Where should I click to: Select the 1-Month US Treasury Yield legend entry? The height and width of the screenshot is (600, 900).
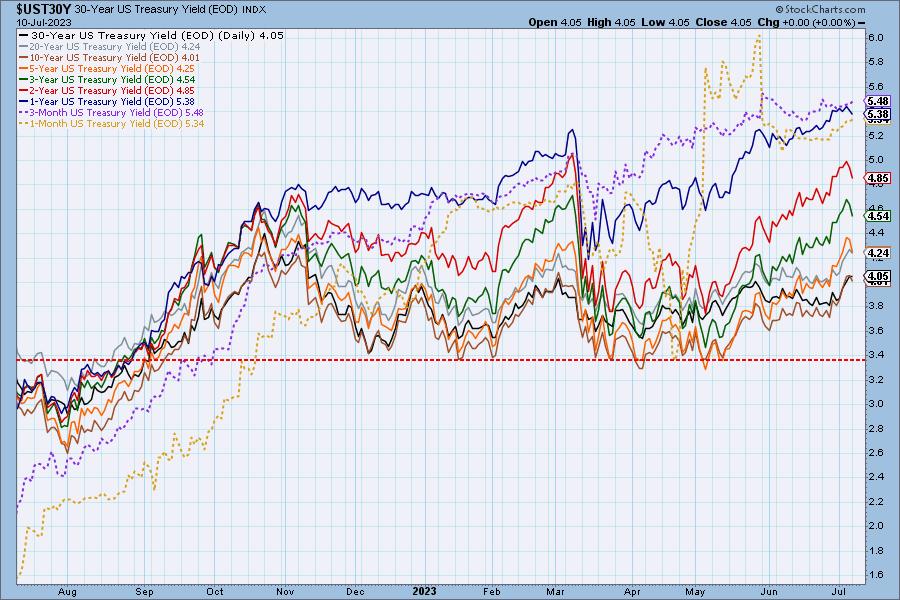click(x=111, y=123)
